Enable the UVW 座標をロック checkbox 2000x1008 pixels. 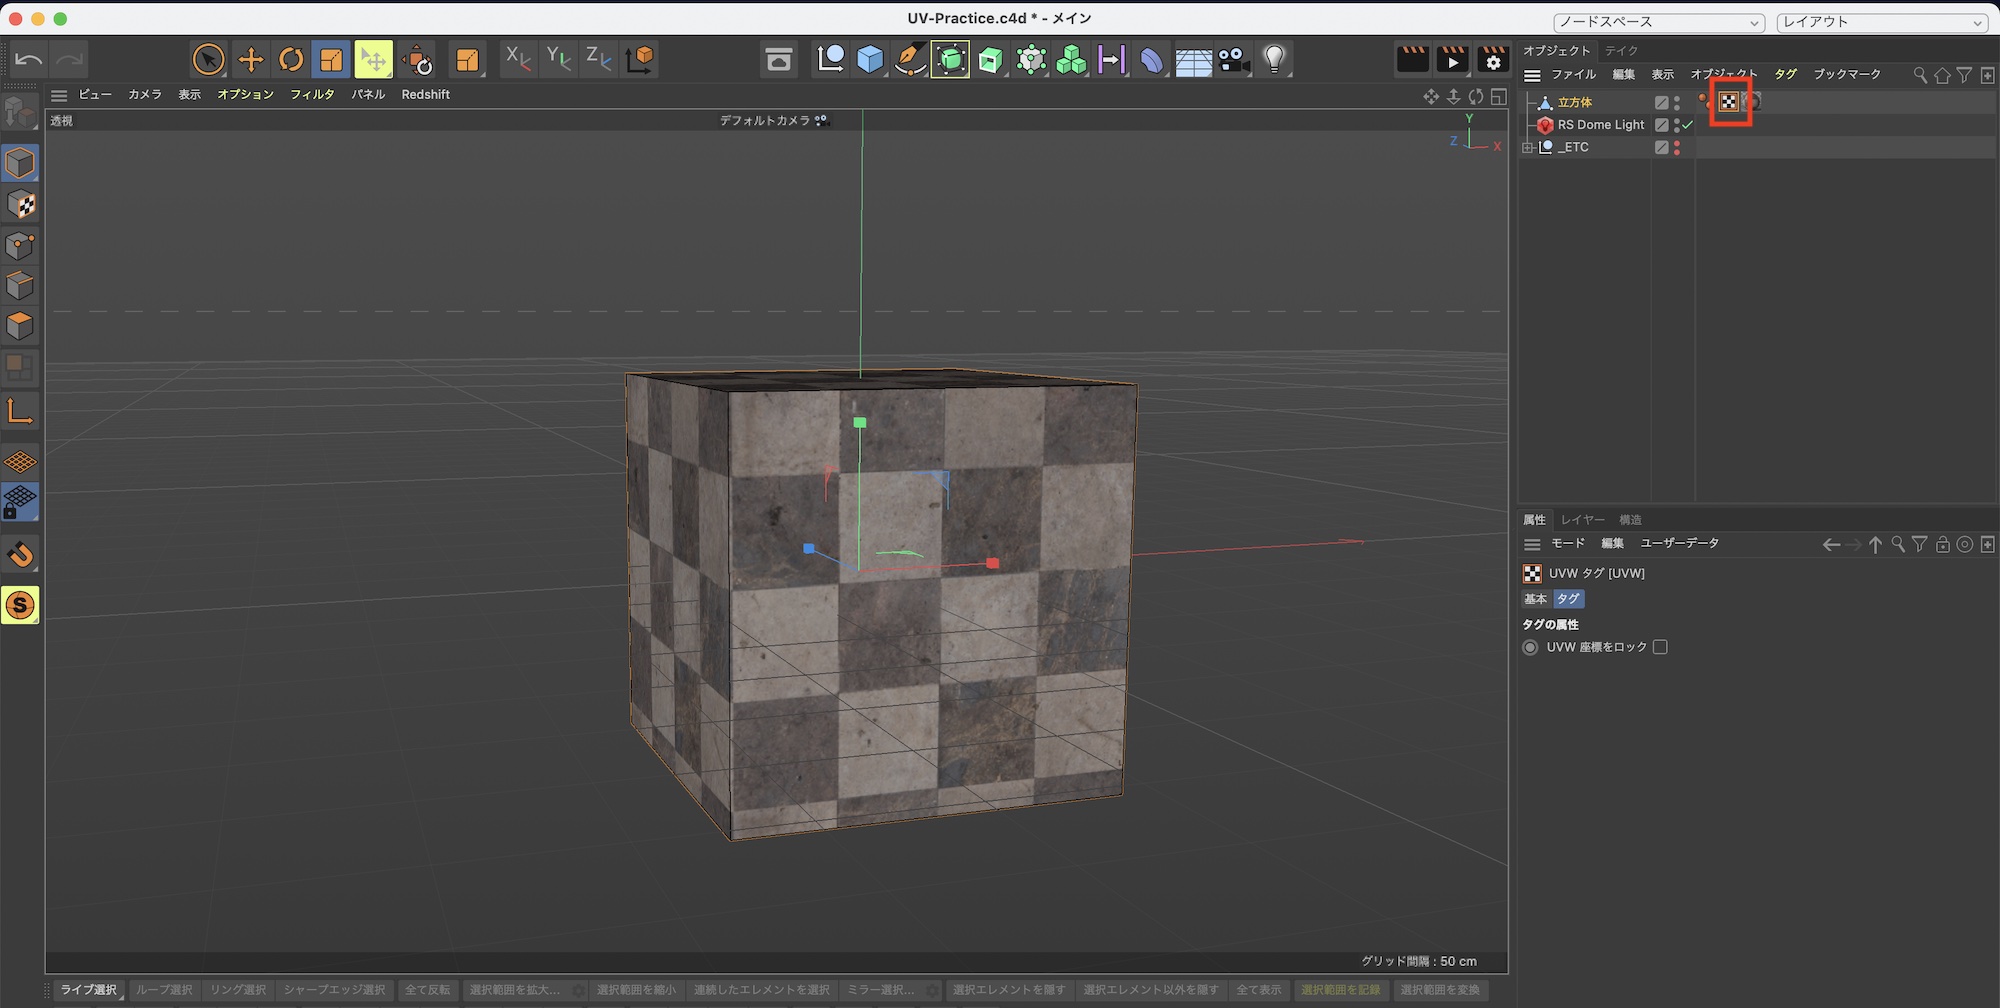point(1660,647)
